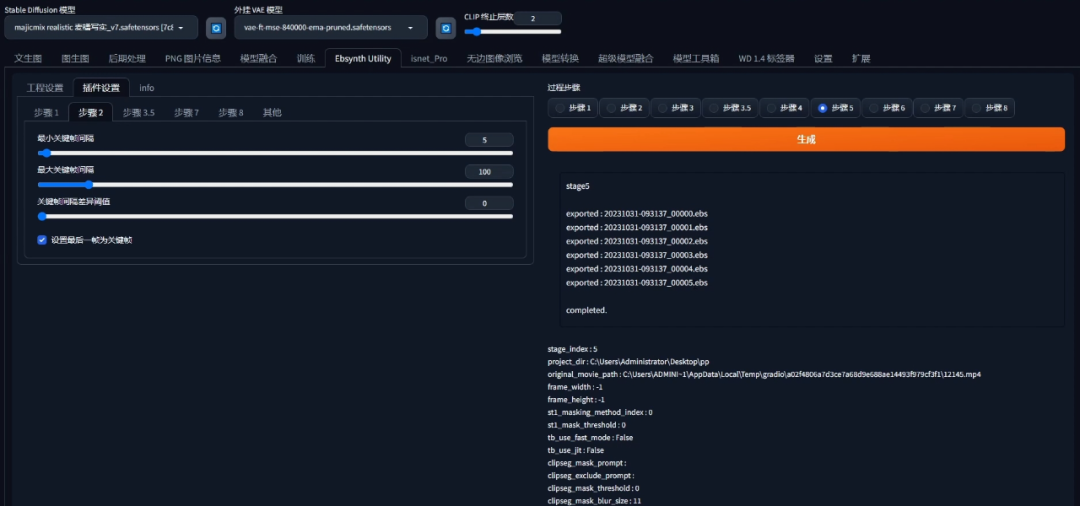Viewport: 1080px width, 506px height.
Task: Switch to the 工程设置 sub-tab
Action: coord(45,87)
